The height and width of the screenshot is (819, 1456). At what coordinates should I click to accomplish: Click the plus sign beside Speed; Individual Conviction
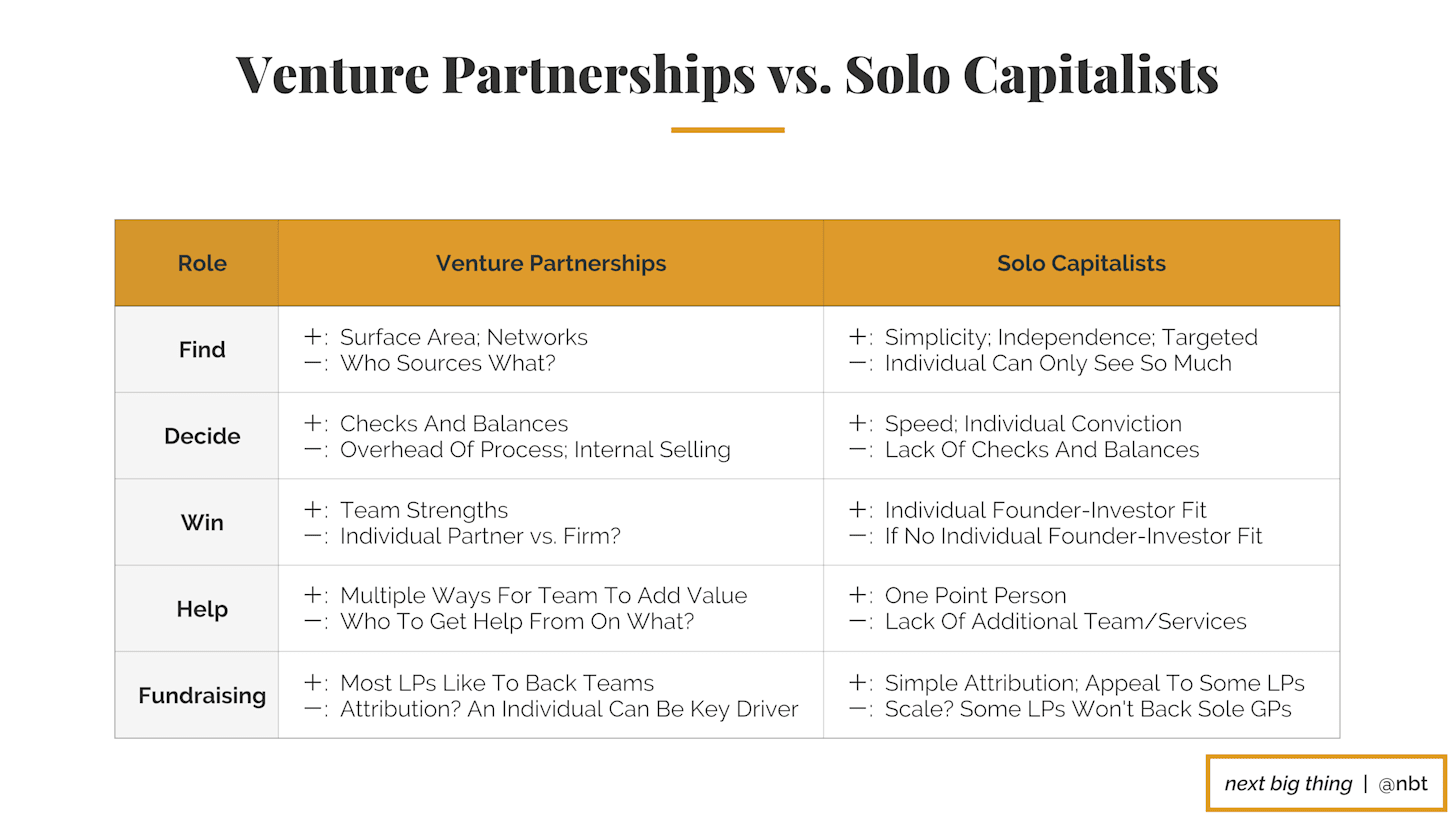pyautogui.click(x=859, y=424)
